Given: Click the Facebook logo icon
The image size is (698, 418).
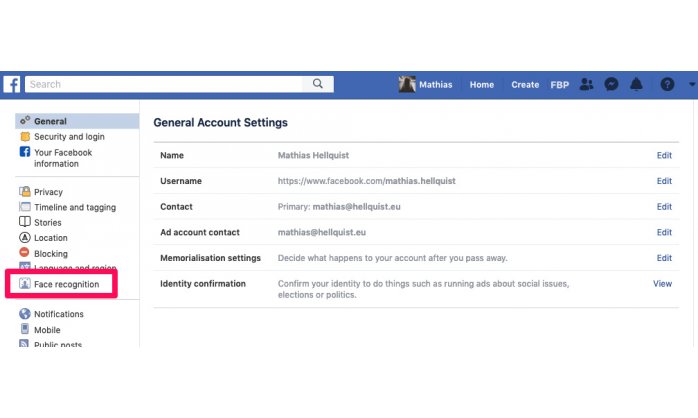Looking at the screenshot, I should tap(12, 84).
